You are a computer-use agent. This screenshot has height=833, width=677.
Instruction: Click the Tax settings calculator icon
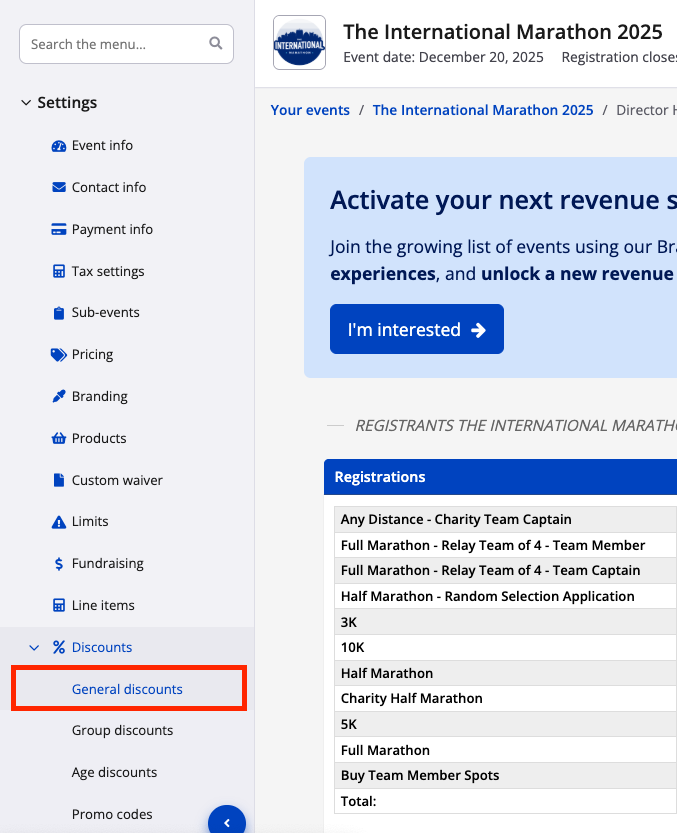pyautogui.click(x=59, y=272)
